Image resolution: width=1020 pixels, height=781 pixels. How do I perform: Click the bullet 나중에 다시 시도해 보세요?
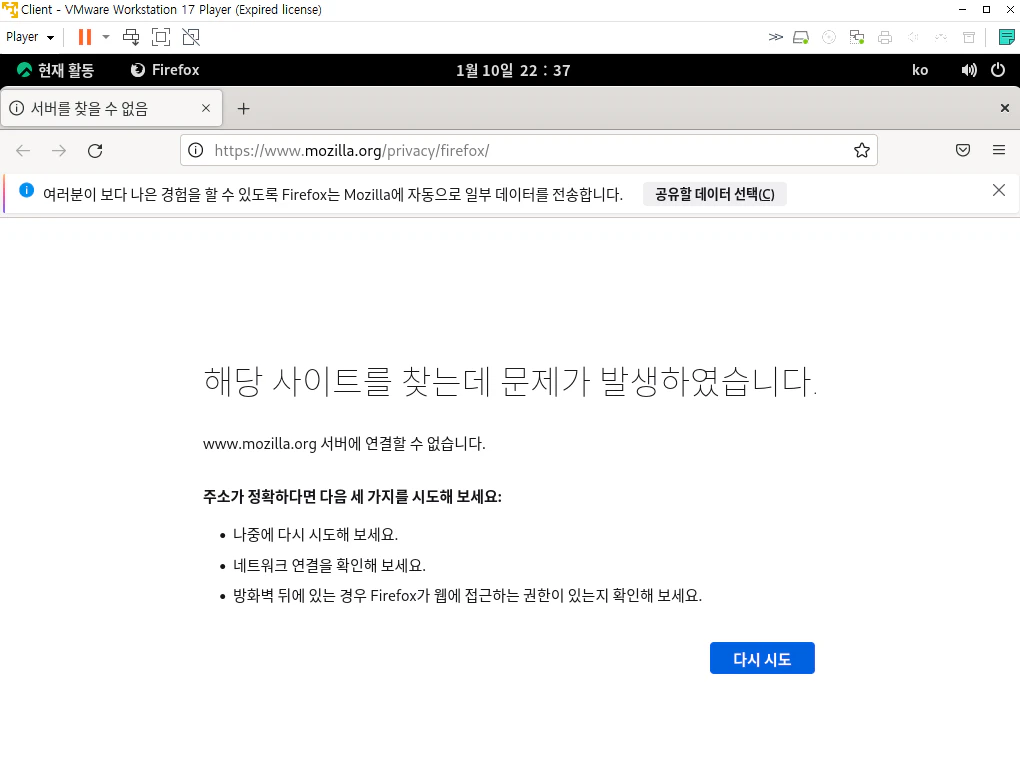point(315,535)
